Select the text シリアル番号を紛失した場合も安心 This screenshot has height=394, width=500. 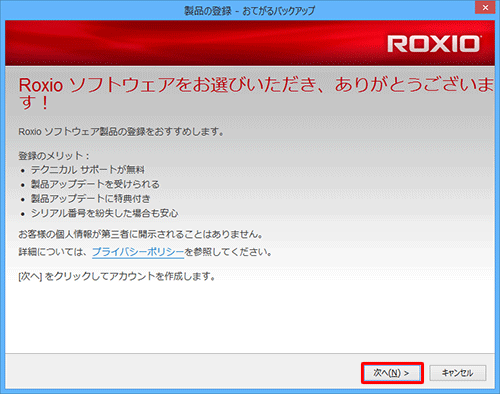pos(105,213)
